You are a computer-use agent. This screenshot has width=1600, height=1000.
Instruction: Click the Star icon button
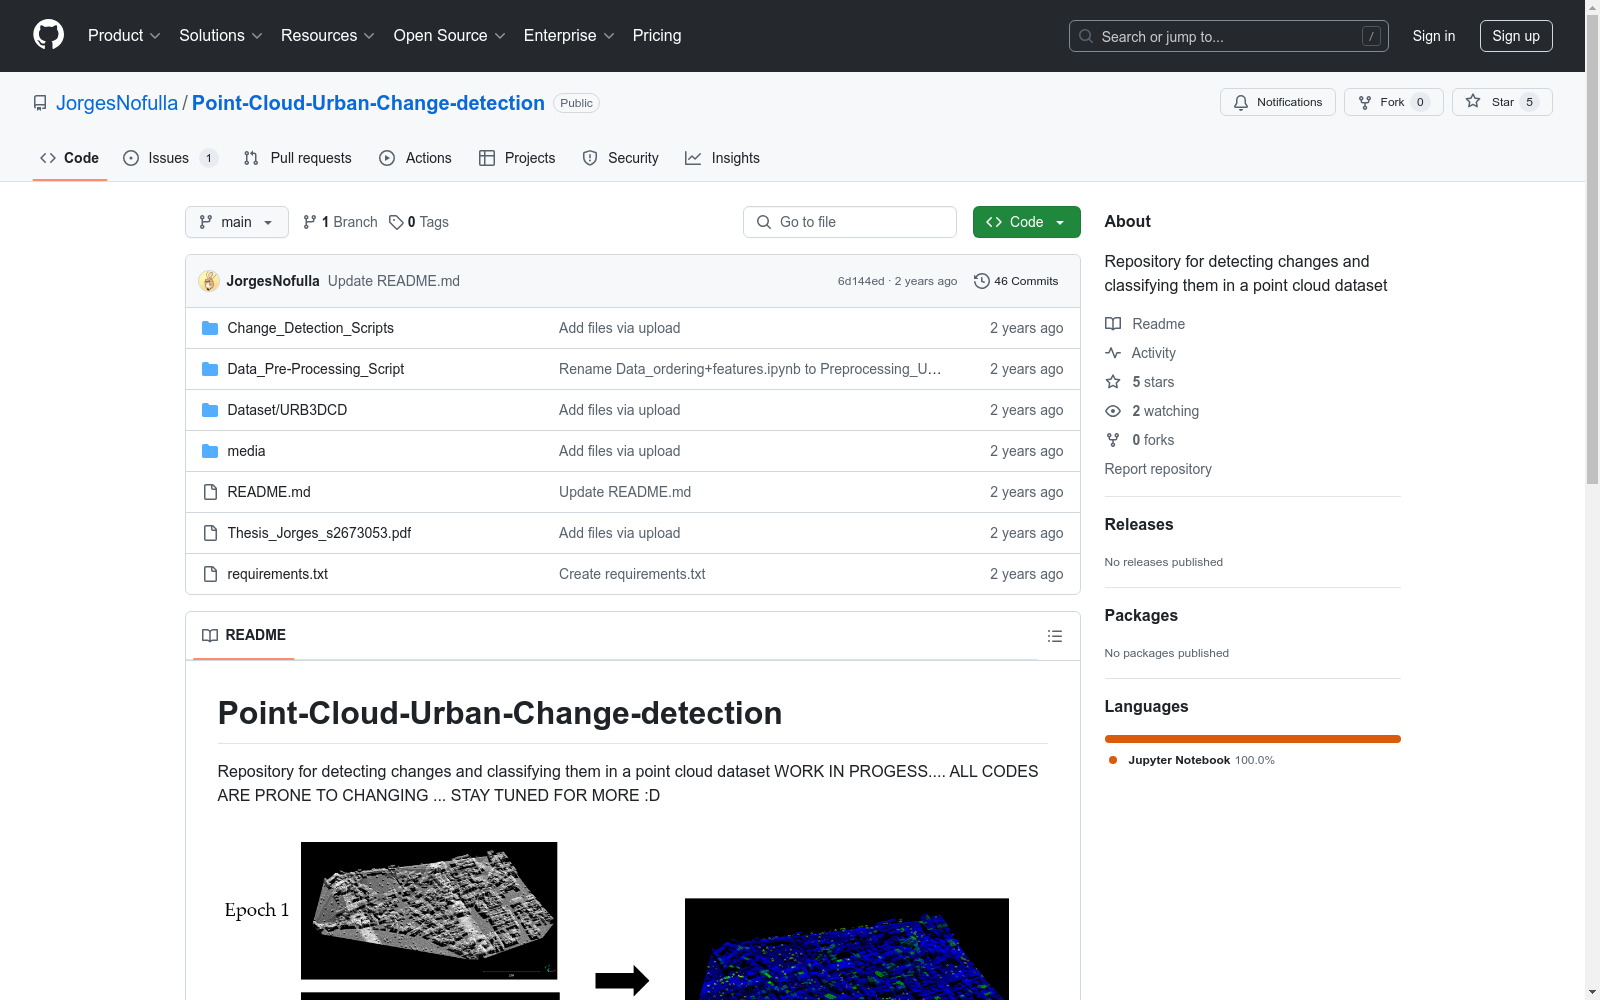tap(1473, 102)
